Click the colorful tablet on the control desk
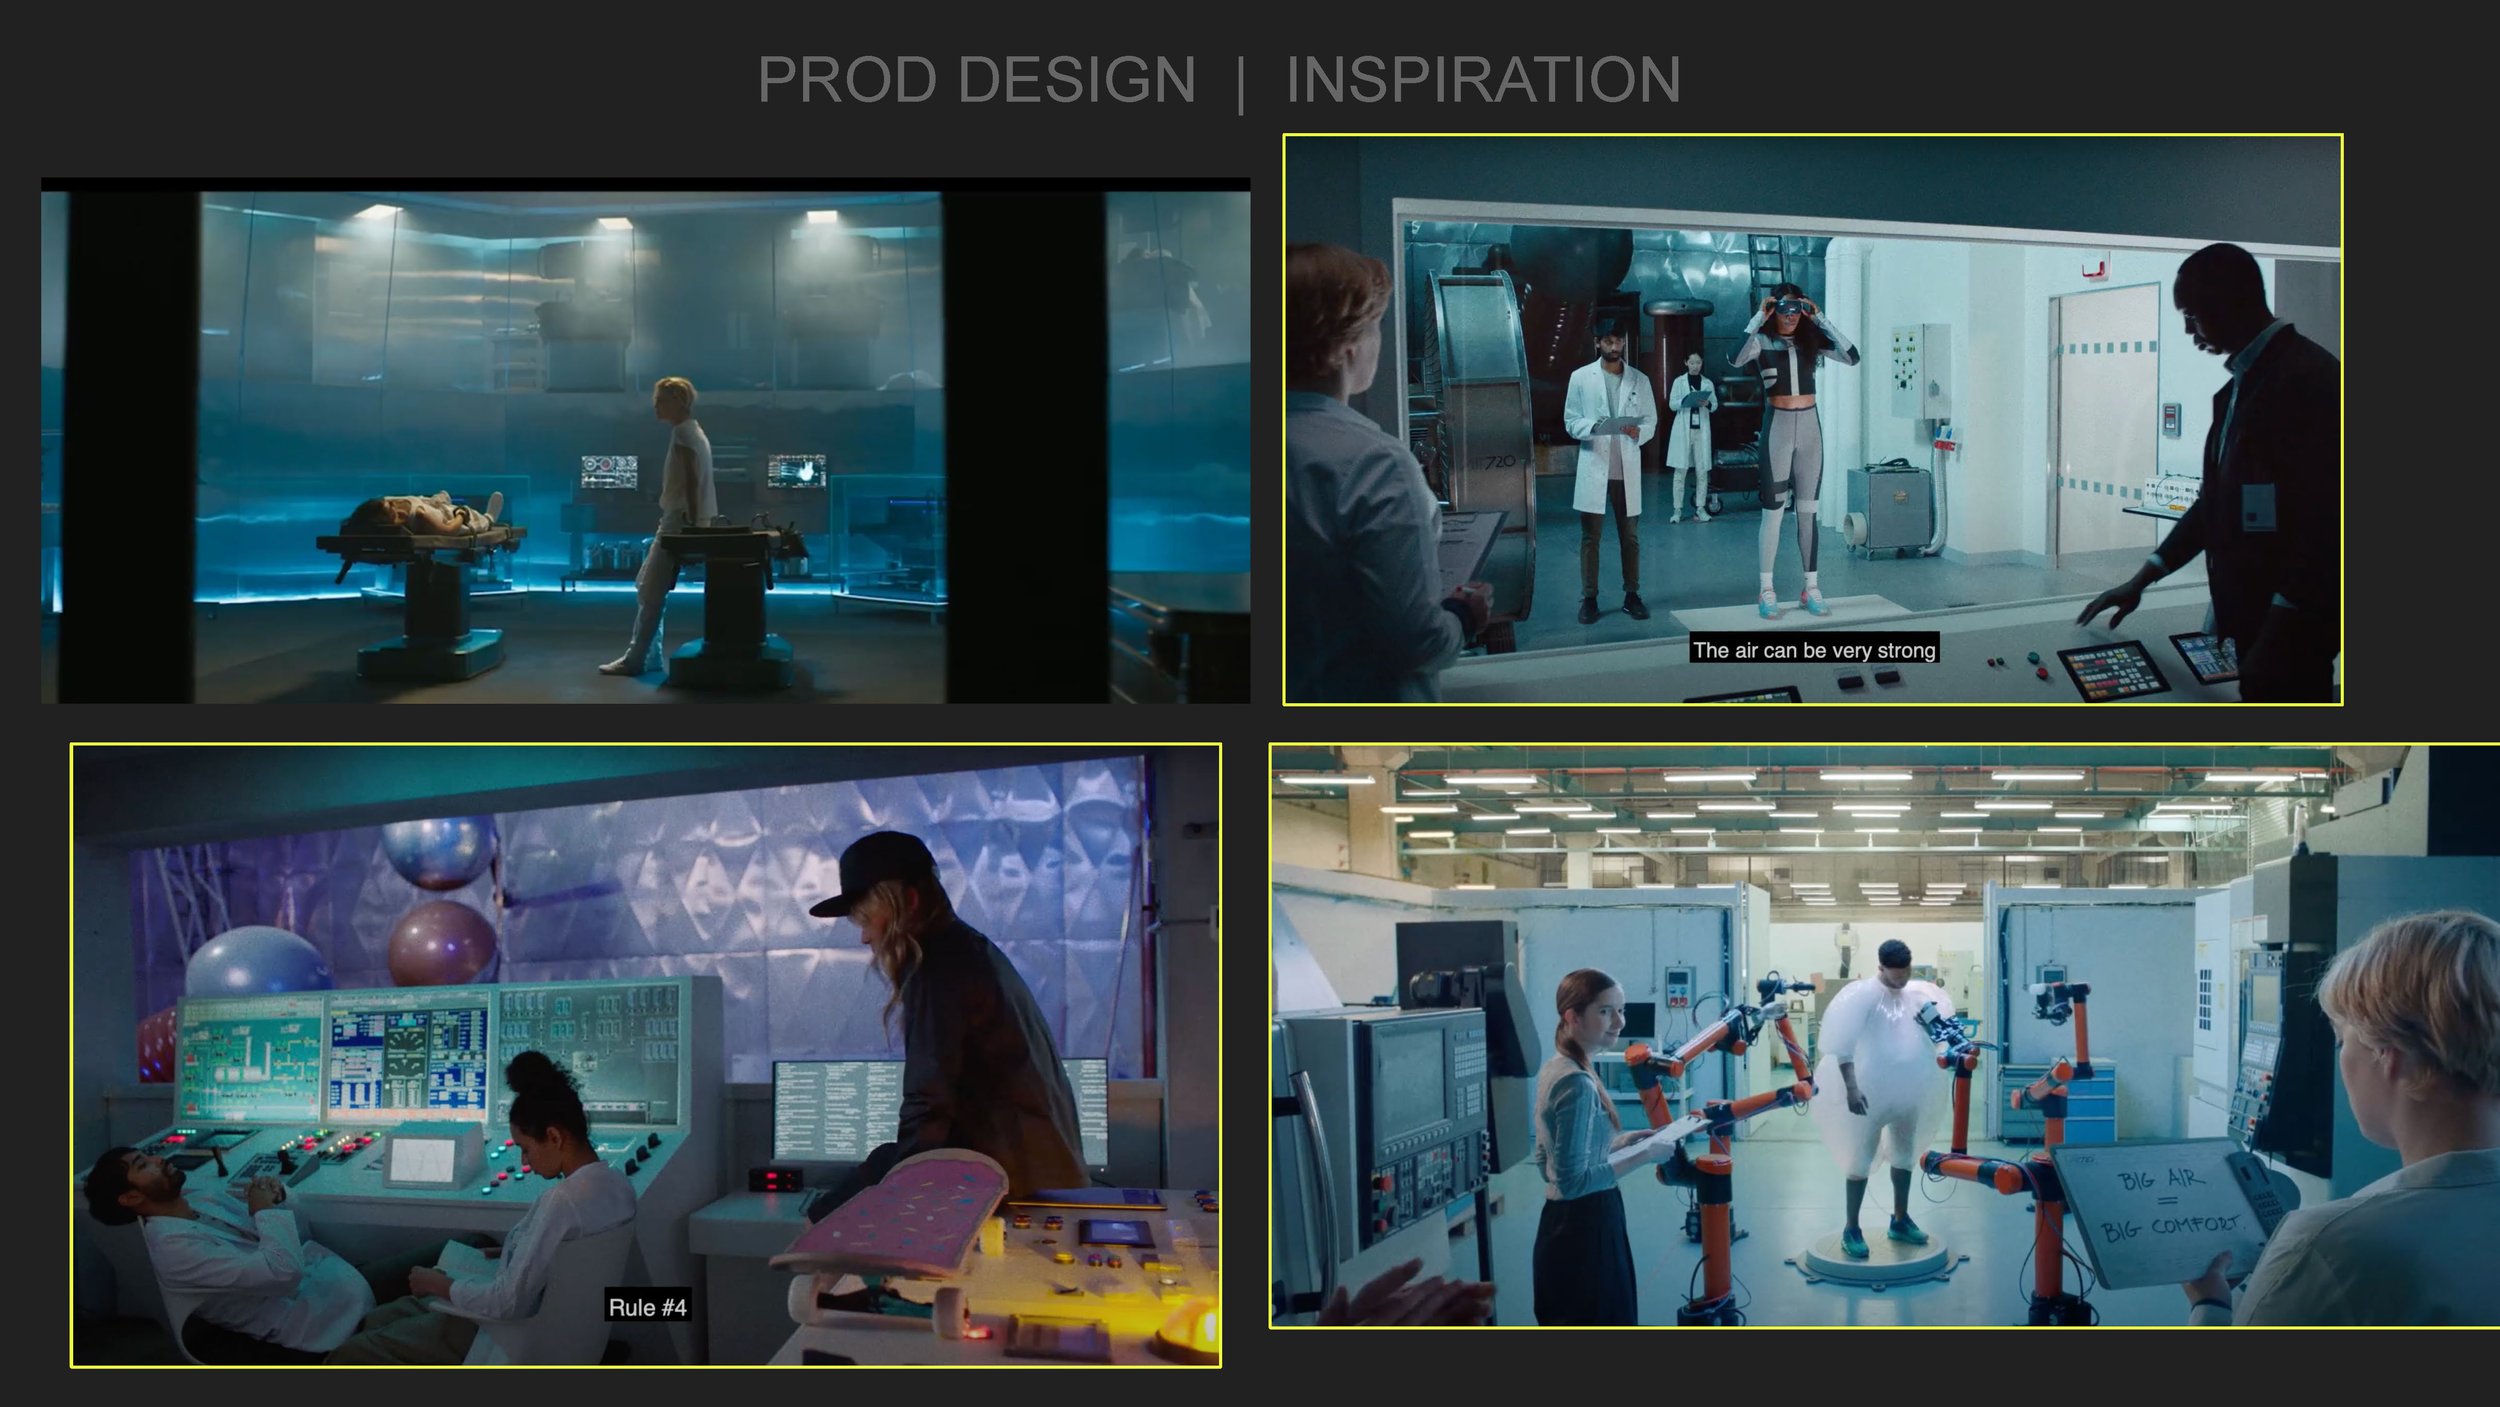The image size is (2500, 1407). [2112, 670]
